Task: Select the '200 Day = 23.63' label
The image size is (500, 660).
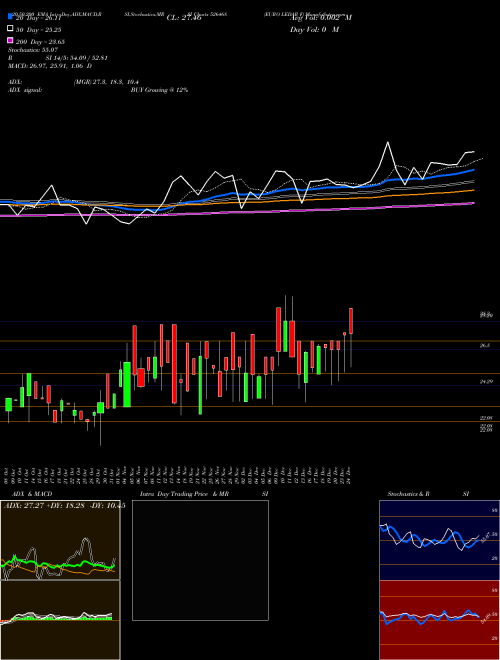Action: [40, 42]
